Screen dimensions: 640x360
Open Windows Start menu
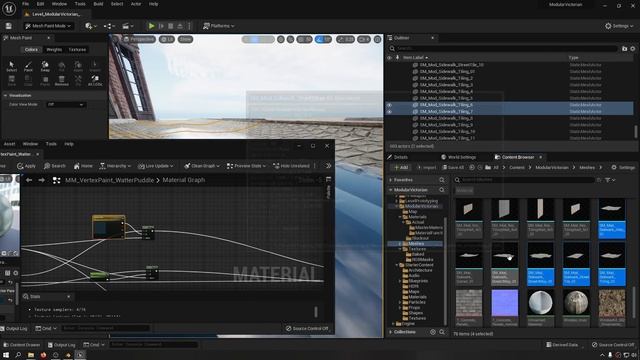(x=6, y=355)
